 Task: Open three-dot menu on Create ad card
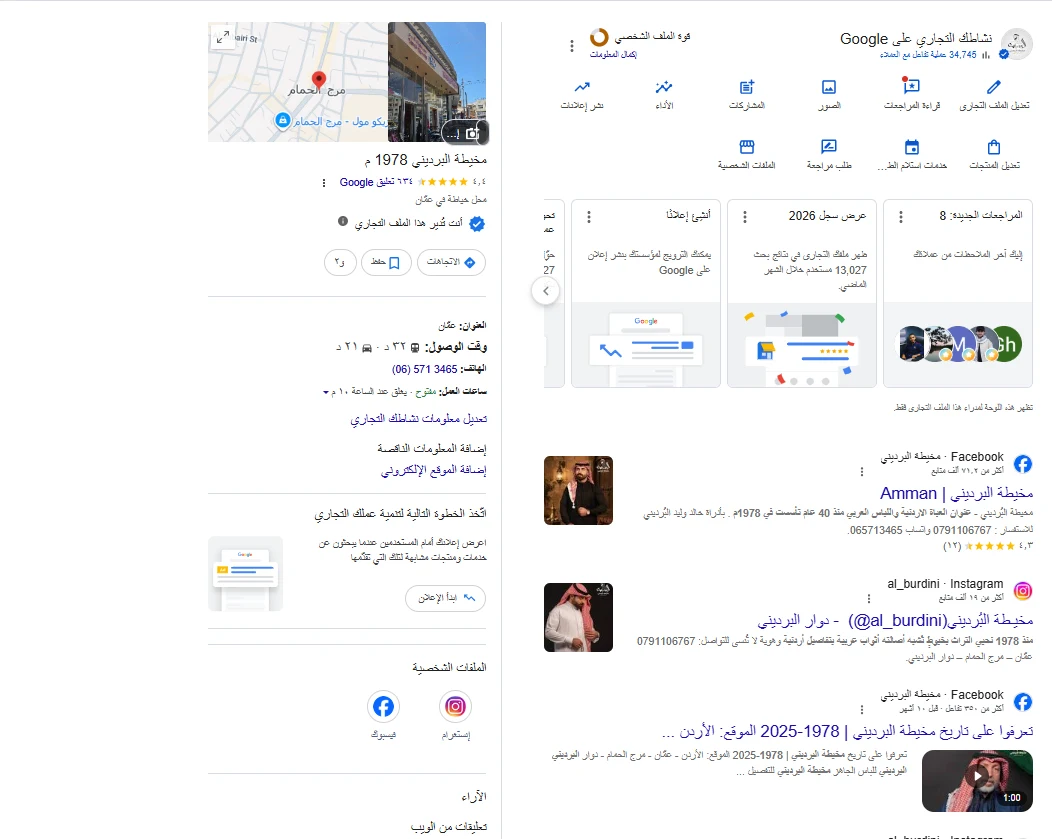point(589,217)
